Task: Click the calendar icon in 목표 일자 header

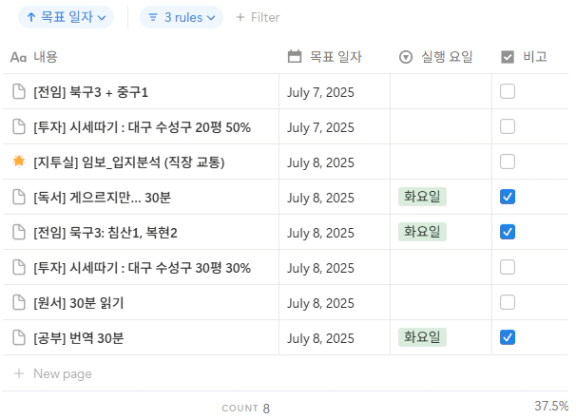Action: (x=294, y=57)
